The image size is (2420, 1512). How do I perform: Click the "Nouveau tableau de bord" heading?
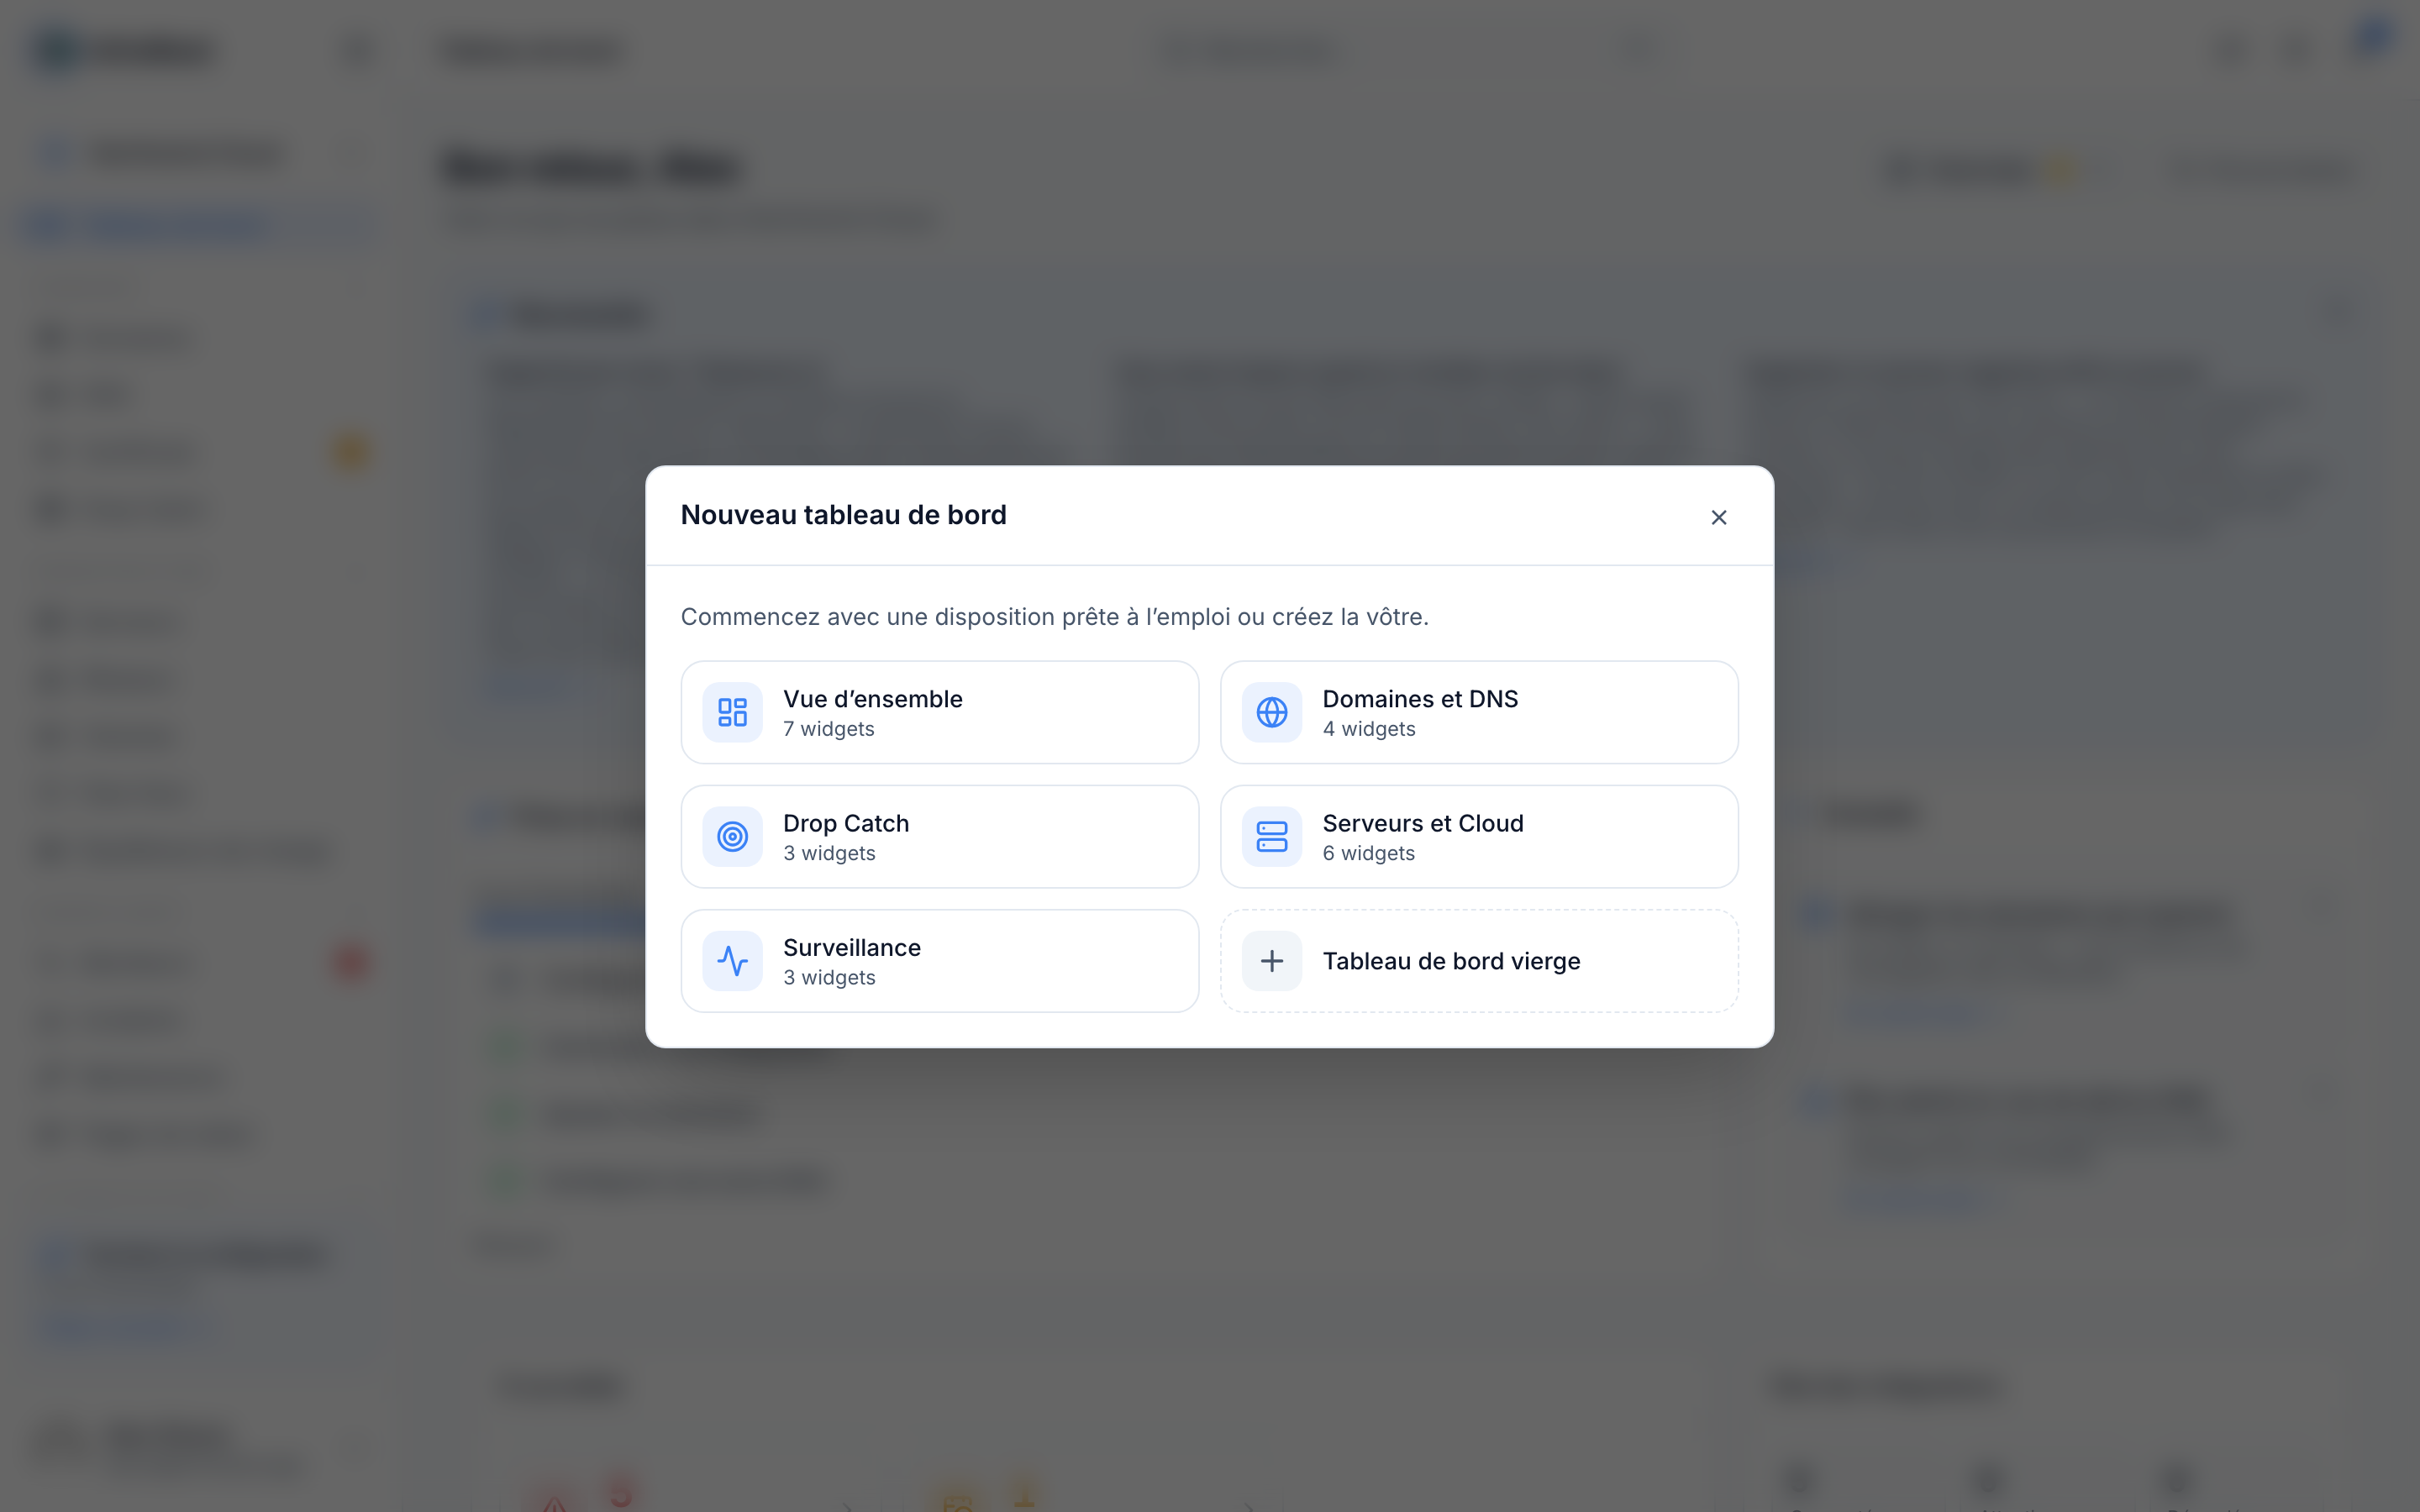[x=843, y=515]
